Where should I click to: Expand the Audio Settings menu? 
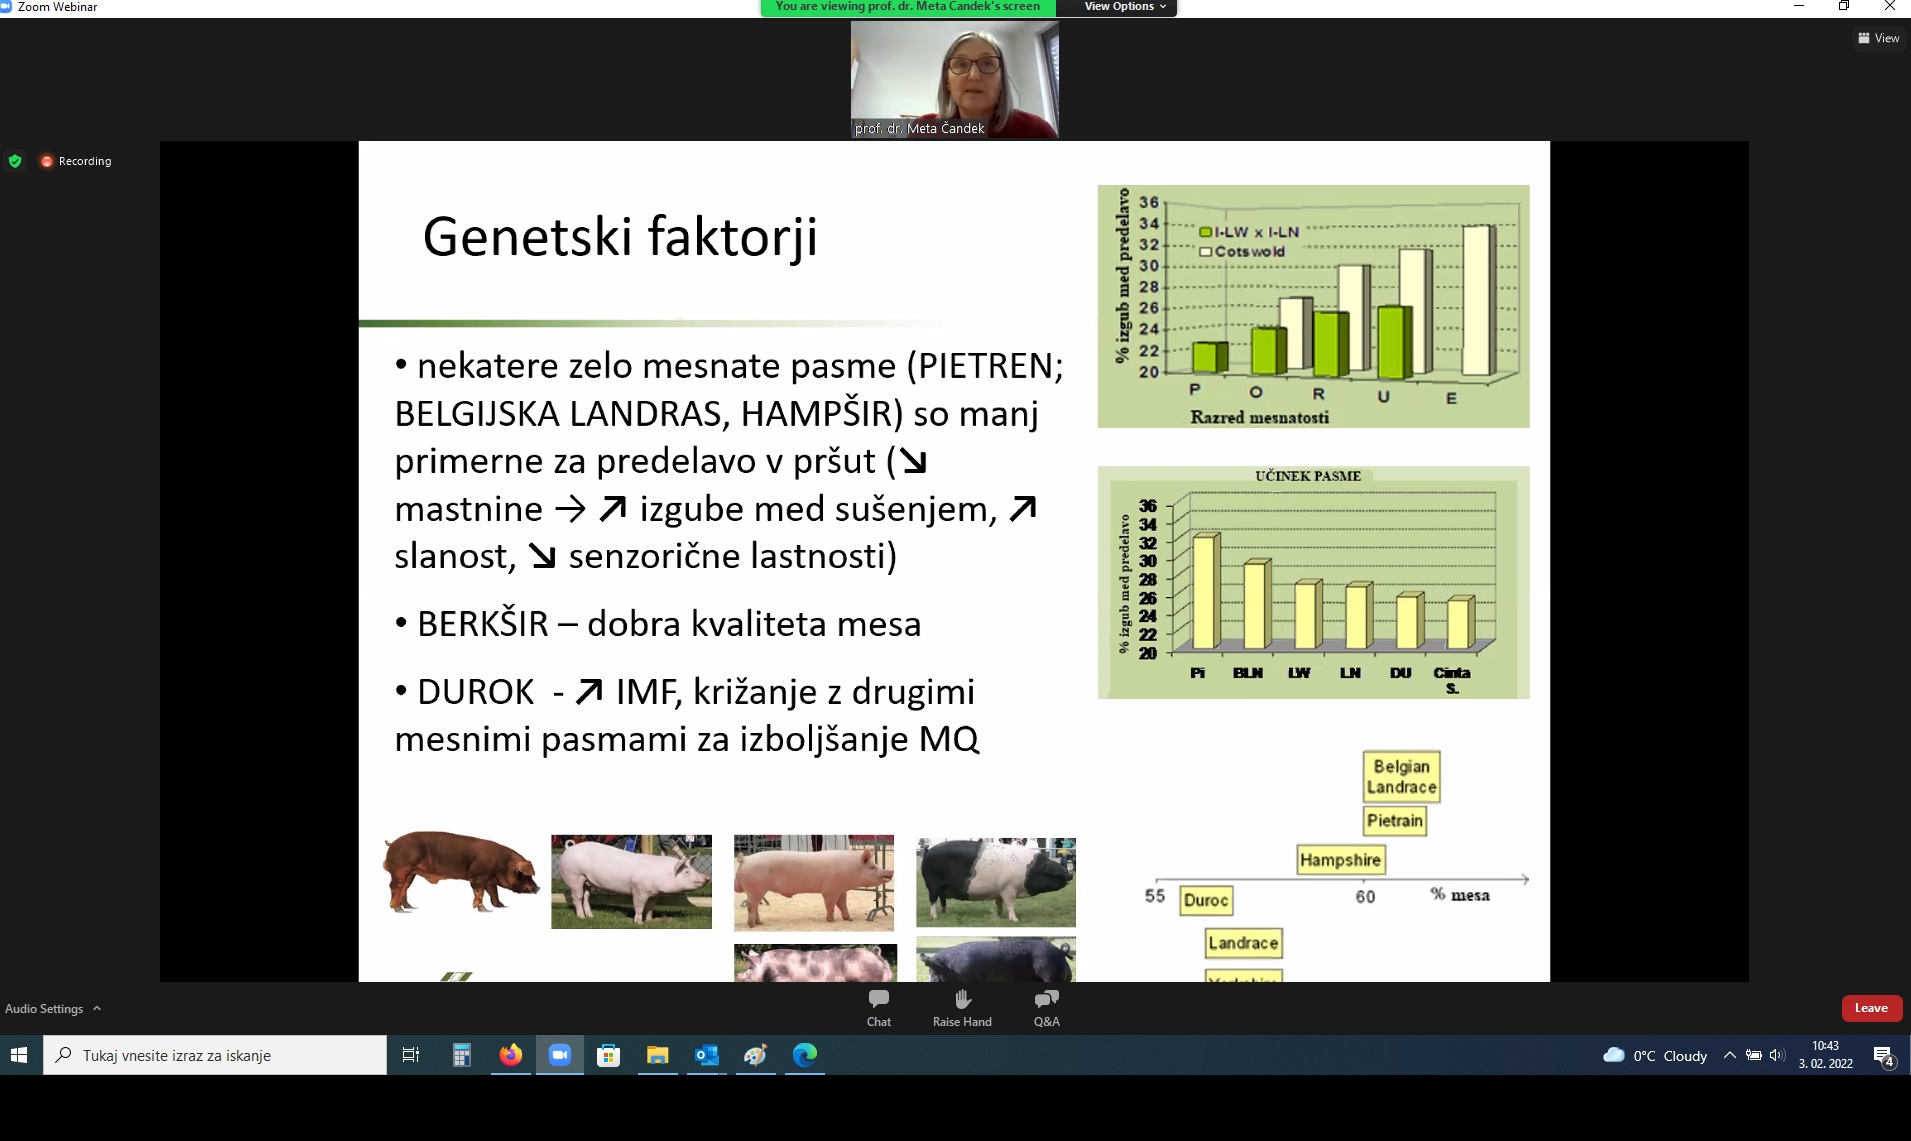(x=53, y=1008)
